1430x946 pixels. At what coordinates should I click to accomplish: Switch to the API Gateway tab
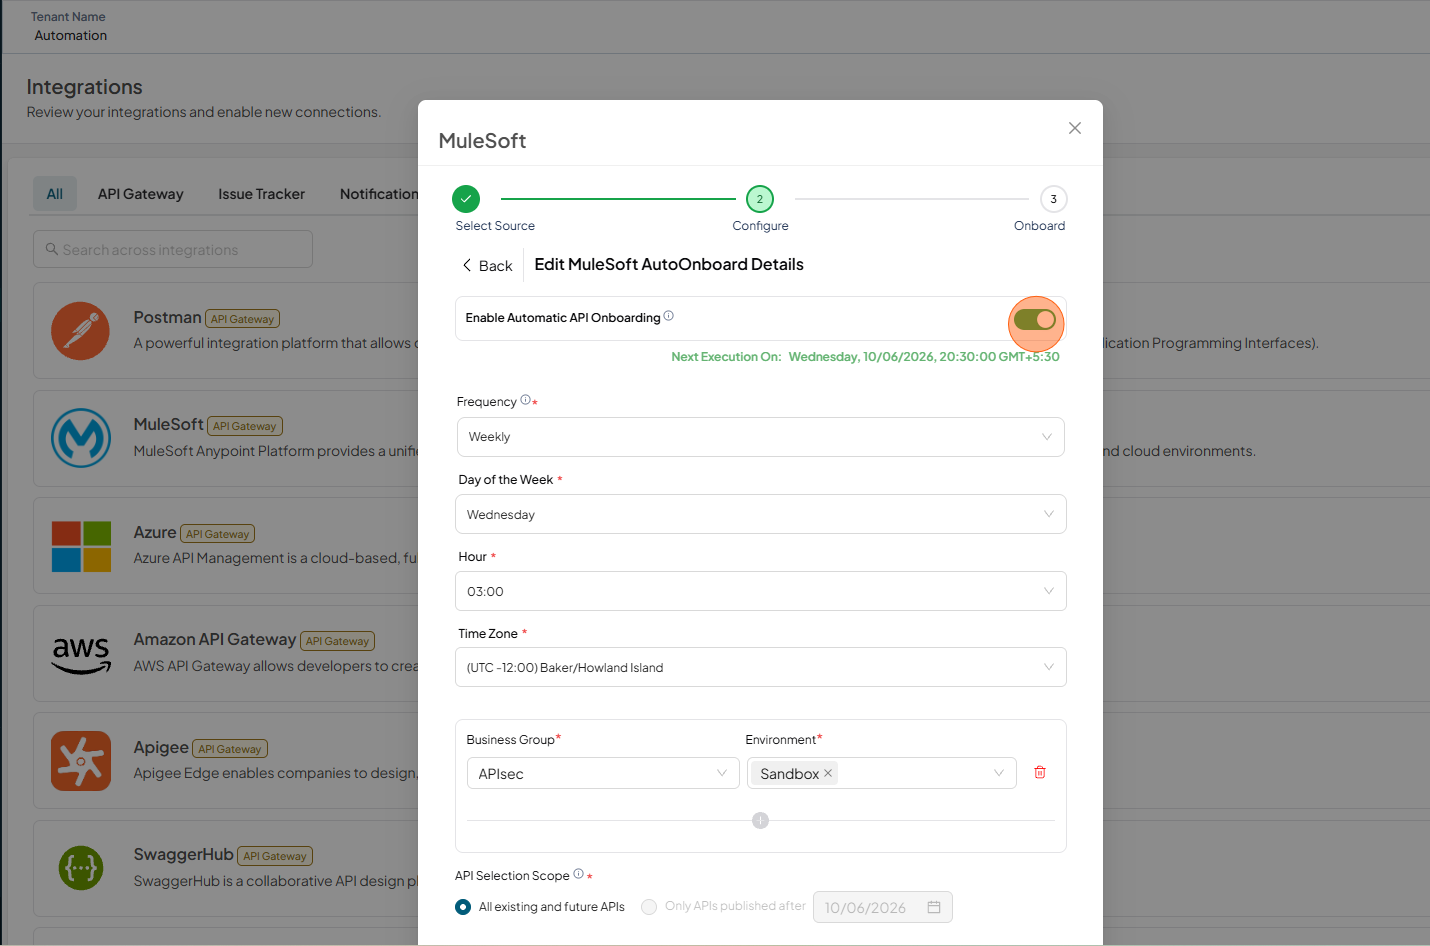click(141, 194)
